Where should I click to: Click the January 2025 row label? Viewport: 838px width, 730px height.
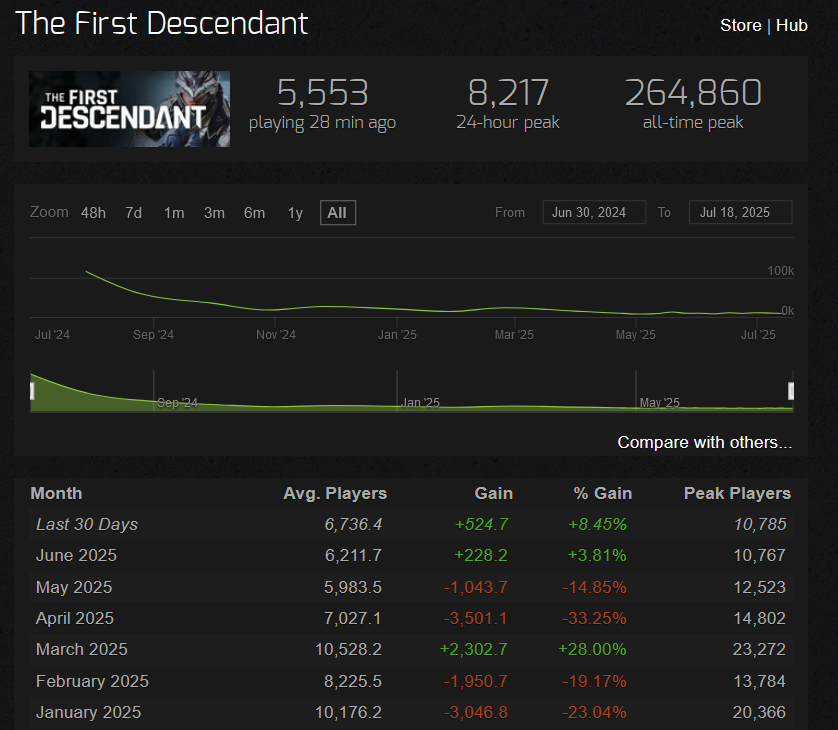click(x=89, y=712)
